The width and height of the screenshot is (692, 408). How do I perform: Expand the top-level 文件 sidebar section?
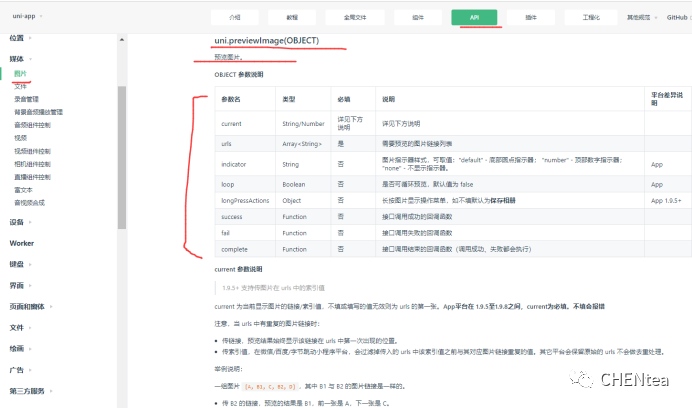tap(20, 328)
